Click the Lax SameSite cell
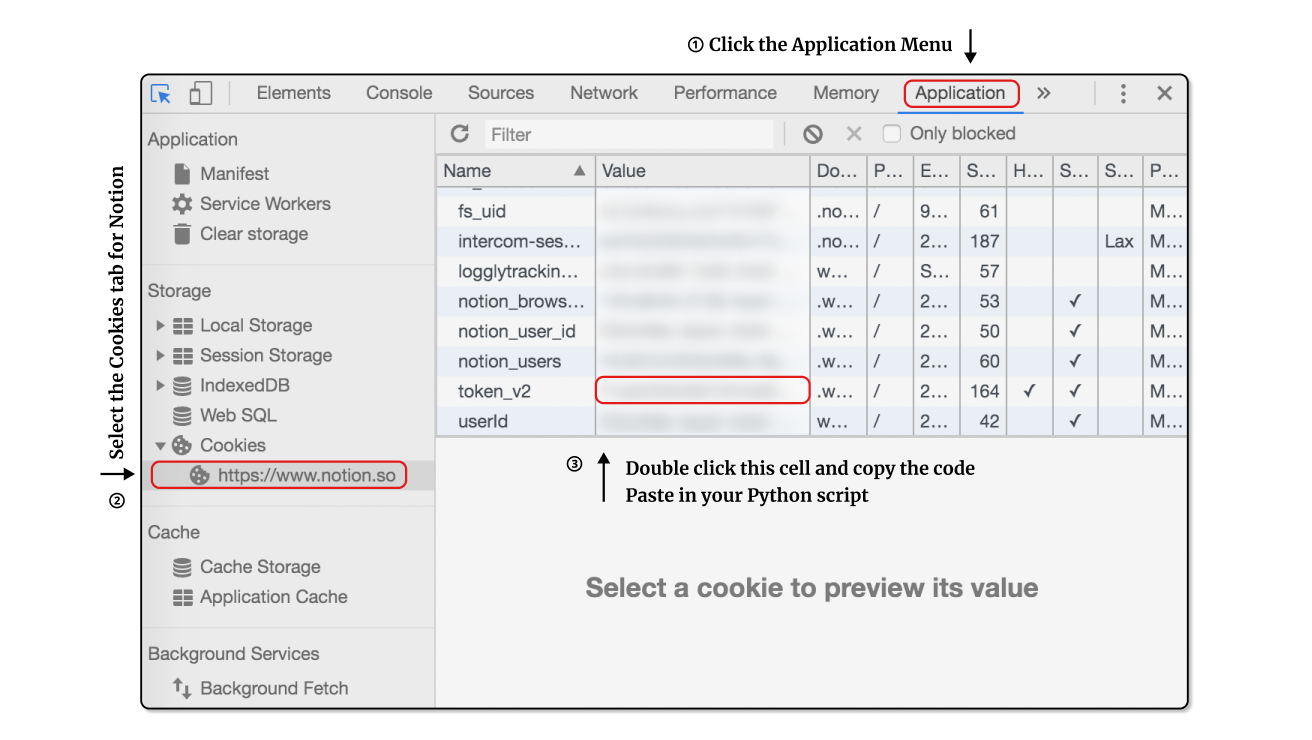The width and height of the screenshot is (1312, 740). tap(1119, 242)
